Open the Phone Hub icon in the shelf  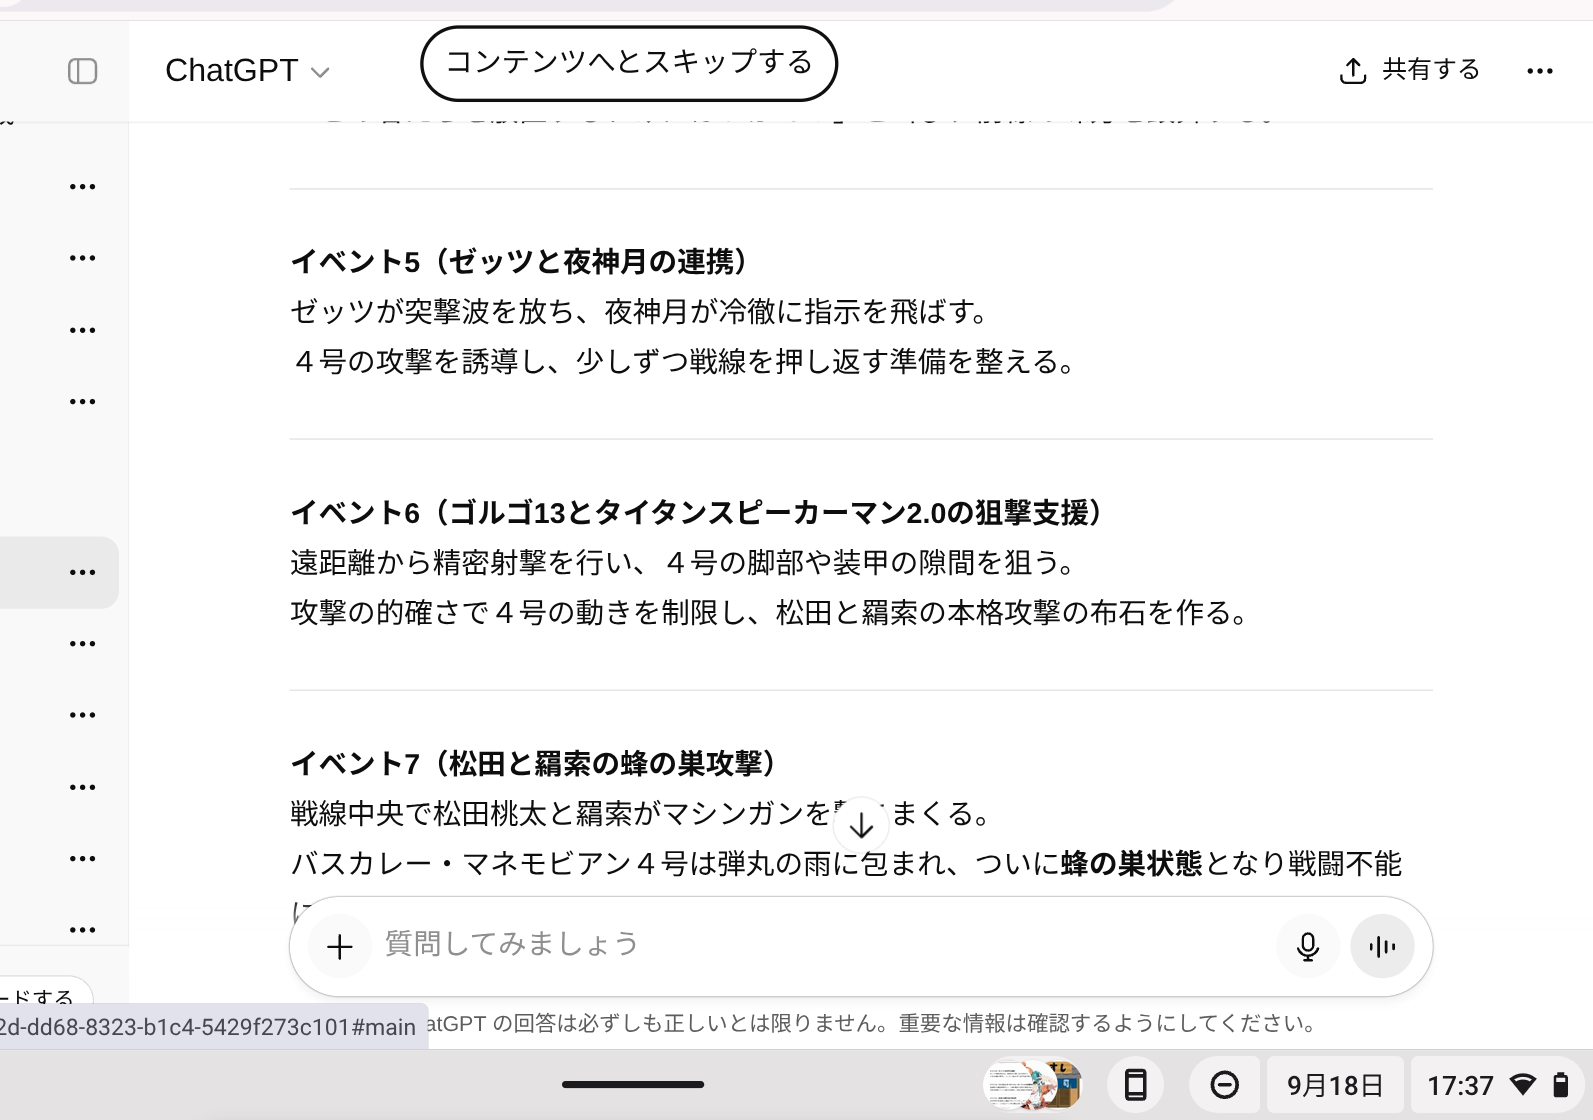(1136, 1085)
